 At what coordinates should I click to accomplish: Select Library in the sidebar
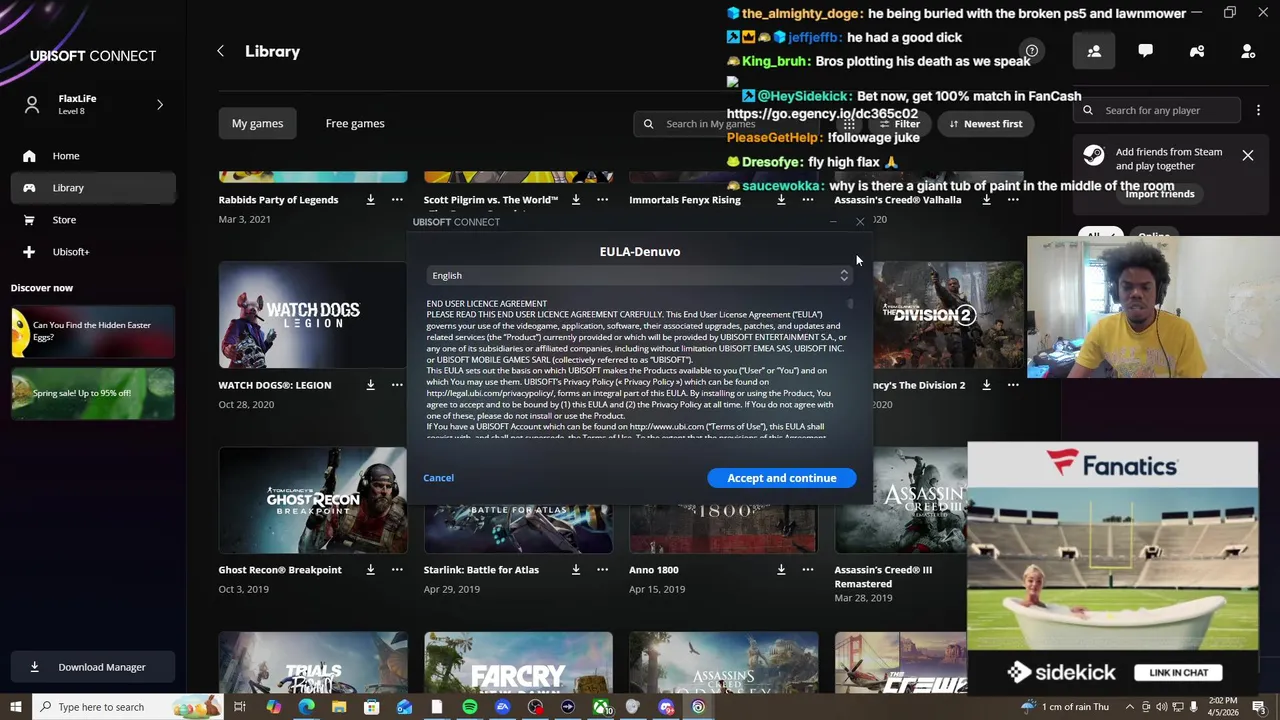(93, 188)
